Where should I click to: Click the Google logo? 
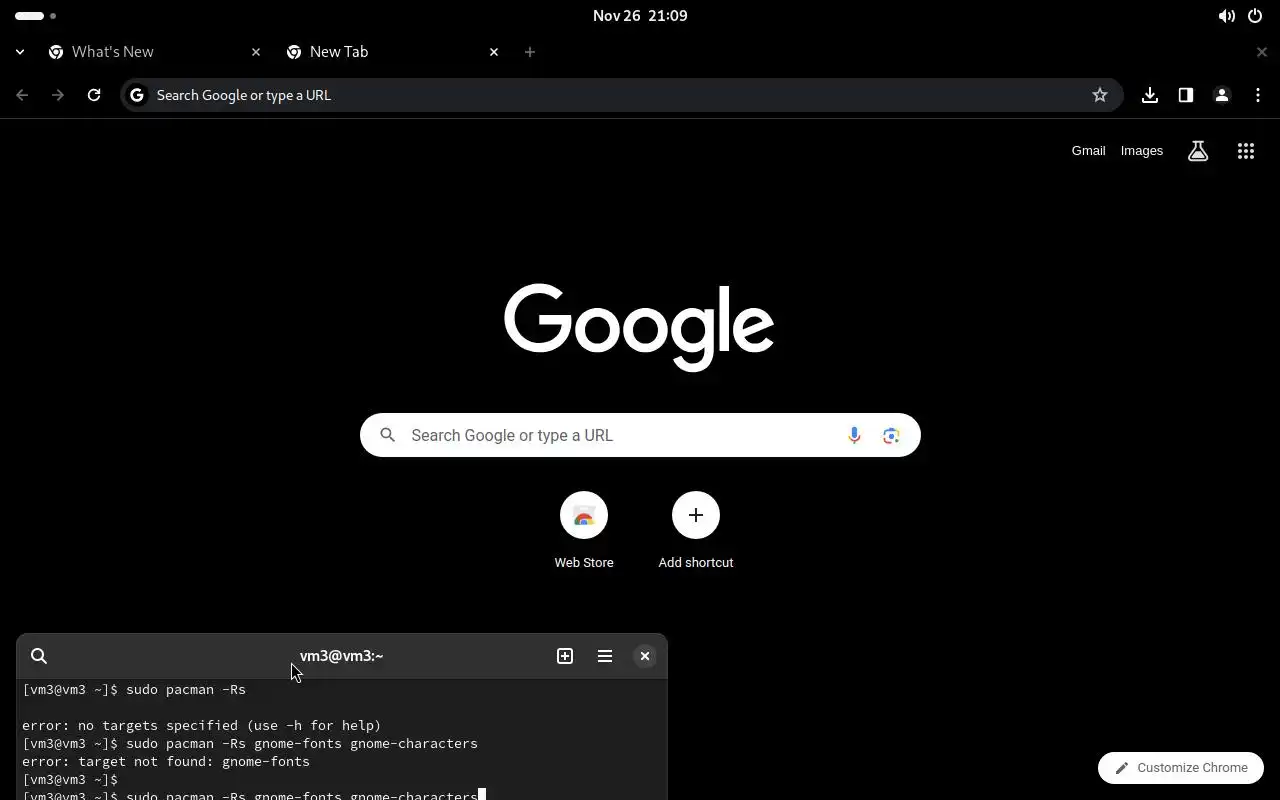639,326
